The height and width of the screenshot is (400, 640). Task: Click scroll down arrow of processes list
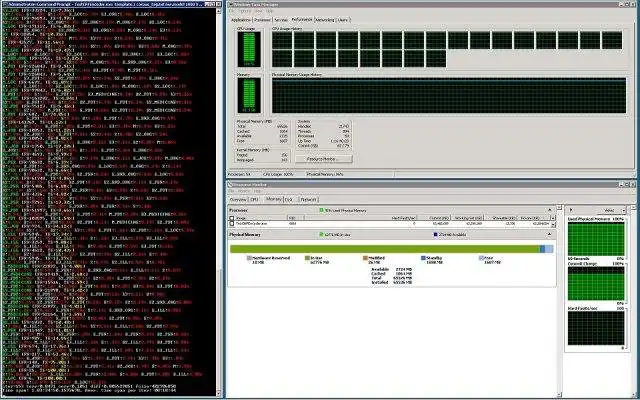pos(553,224)
